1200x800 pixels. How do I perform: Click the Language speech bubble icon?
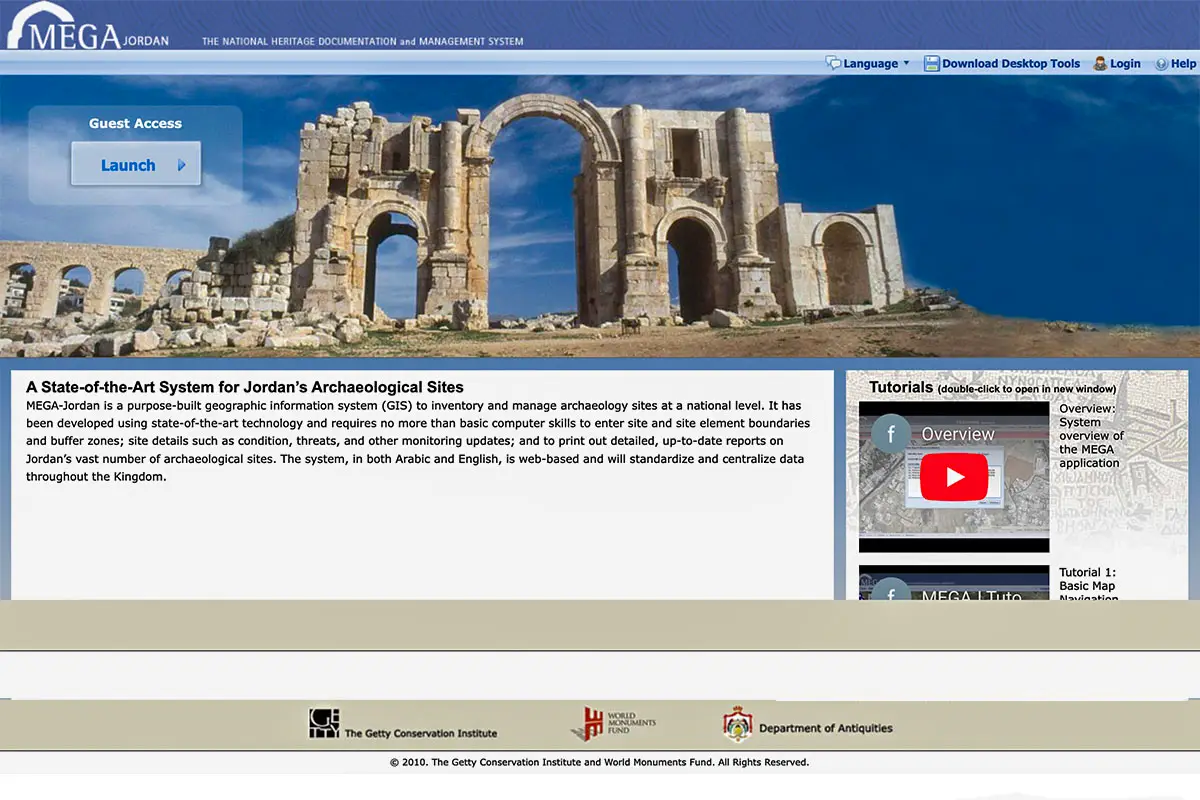833,63
